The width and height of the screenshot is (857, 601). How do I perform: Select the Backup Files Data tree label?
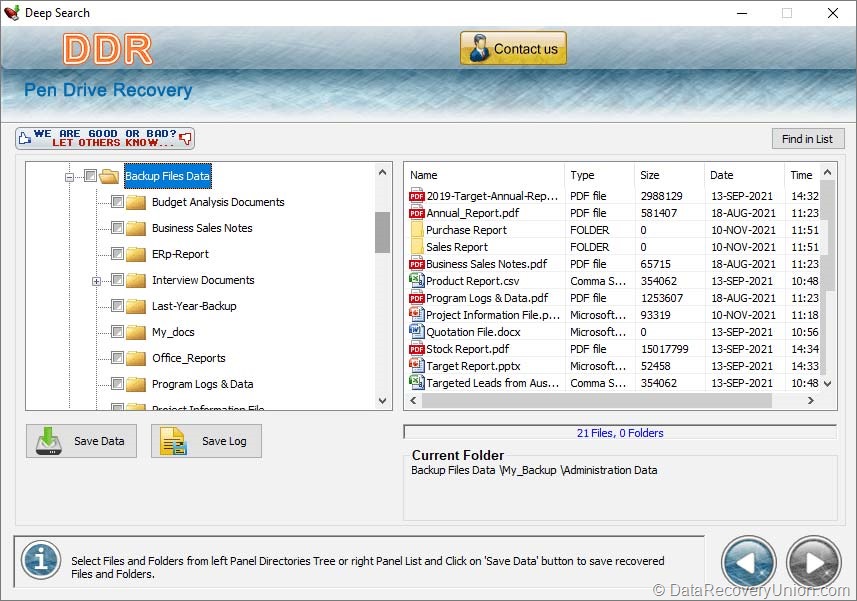tap(167, 176)
